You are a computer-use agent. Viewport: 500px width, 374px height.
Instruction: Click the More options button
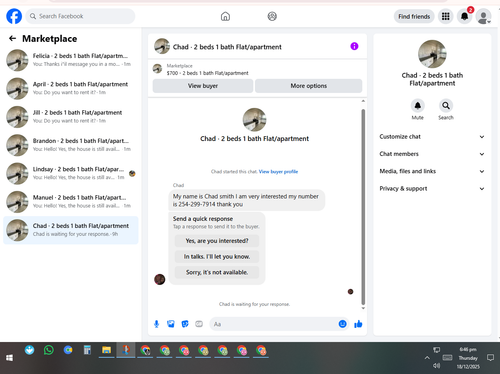click(309, 86)
